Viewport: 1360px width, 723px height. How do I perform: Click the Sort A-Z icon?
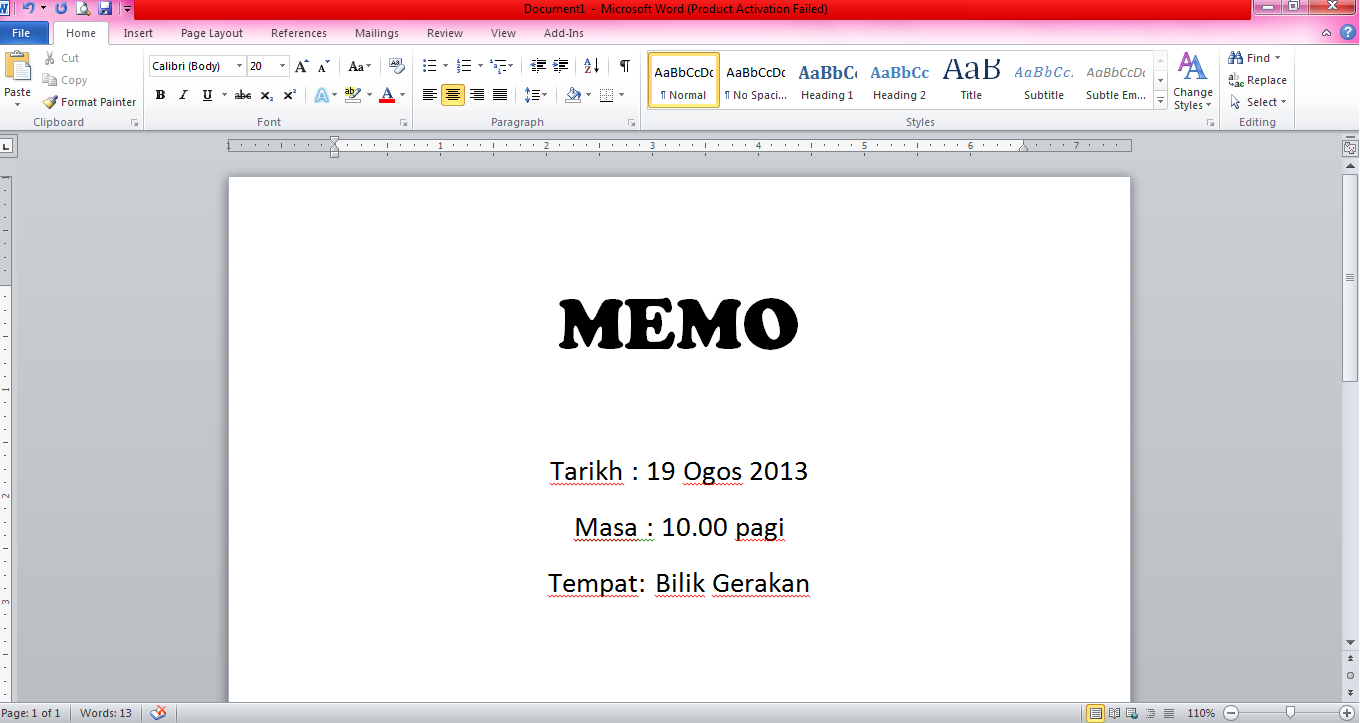click(591, 66)
